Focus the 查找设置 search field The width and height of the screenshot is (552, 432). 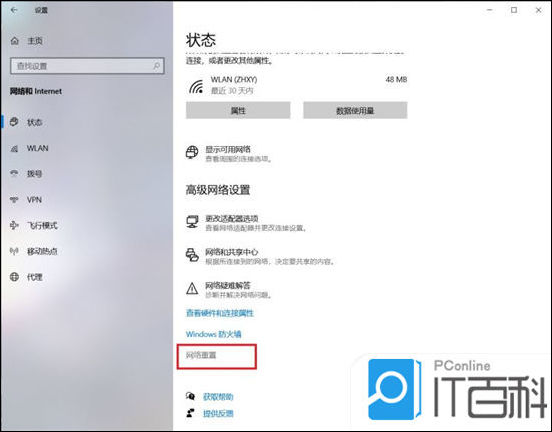tap(87, 66)
